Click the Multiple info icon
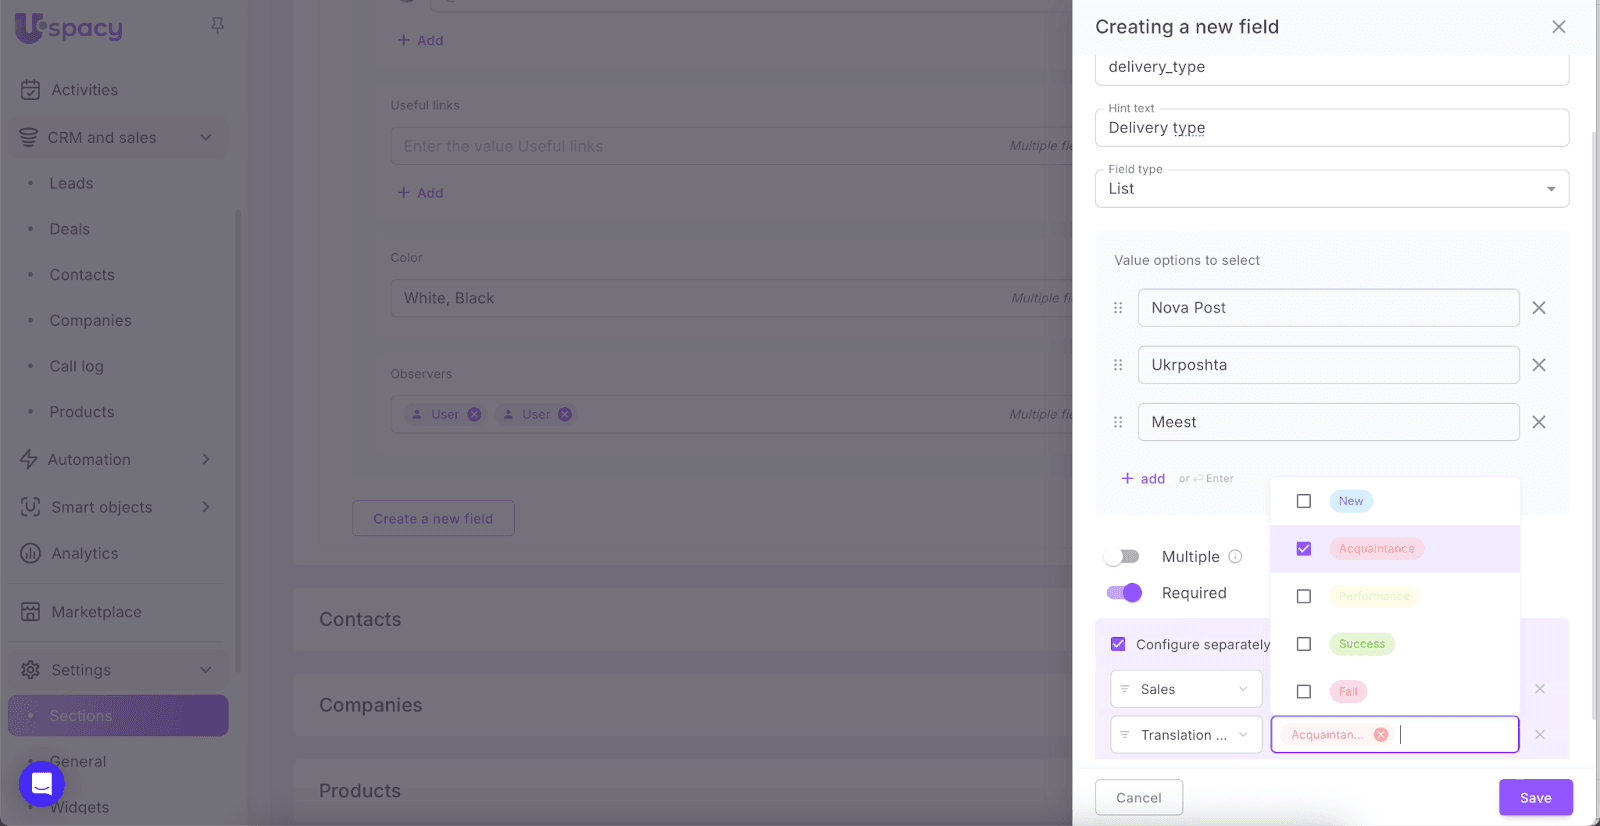 [x=1235, y=557]
